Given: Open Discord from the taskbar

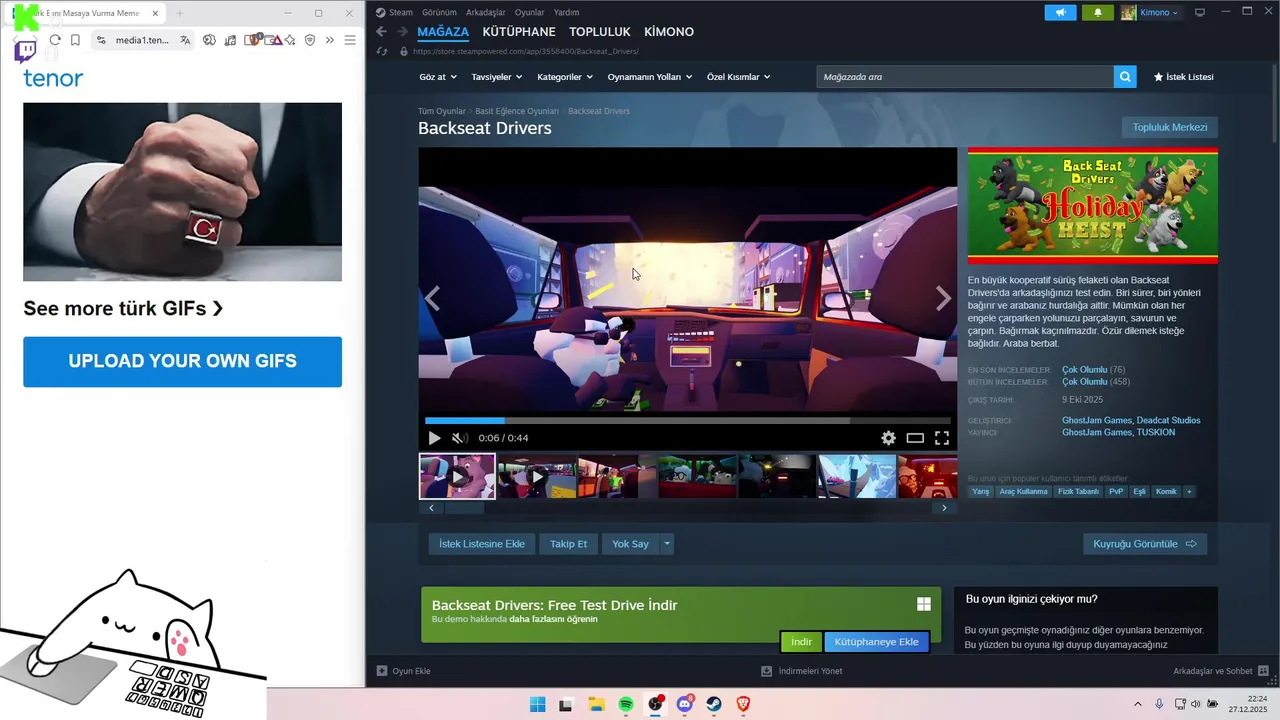Looking at the screenshot, I should tap(685, 704).
